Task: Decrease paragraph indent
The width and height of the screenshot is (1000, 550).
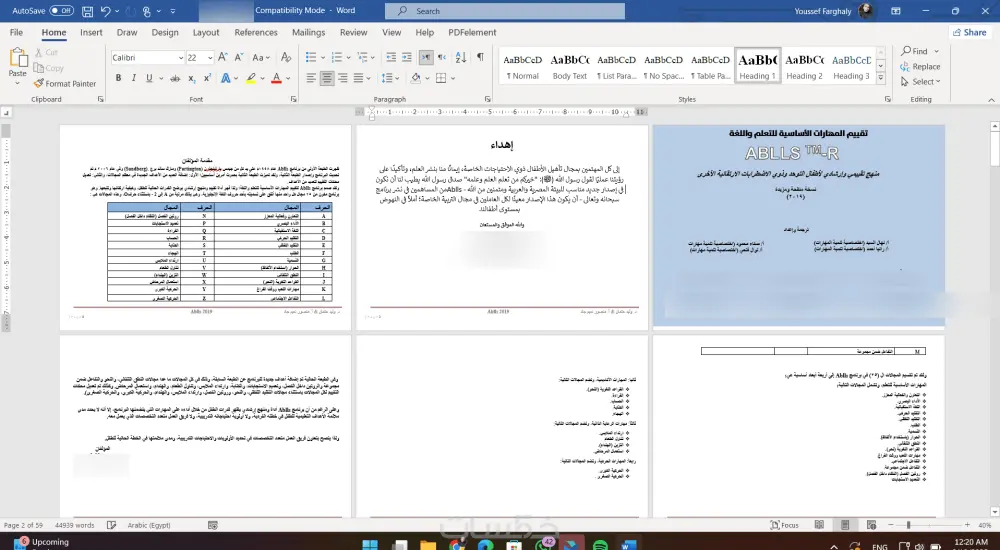Action: point(391,57)
